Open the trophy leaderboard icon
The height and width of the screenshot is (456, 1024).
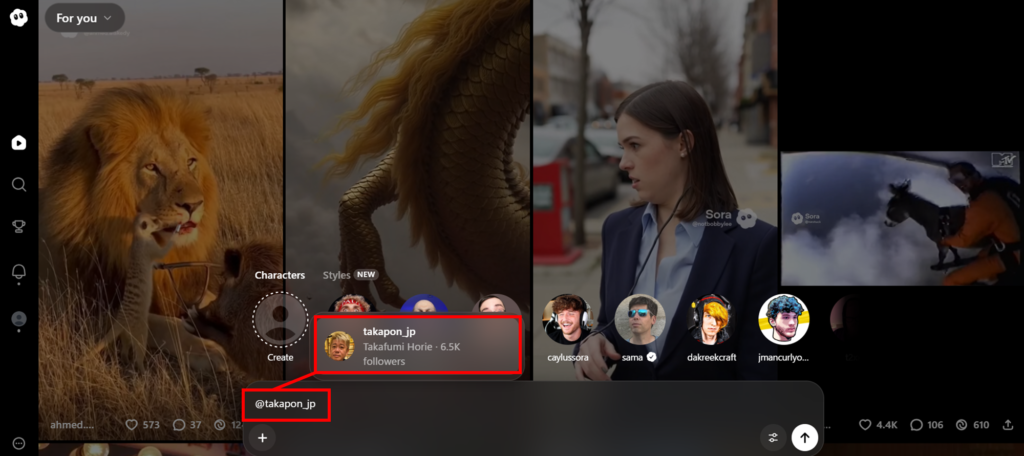18,227
